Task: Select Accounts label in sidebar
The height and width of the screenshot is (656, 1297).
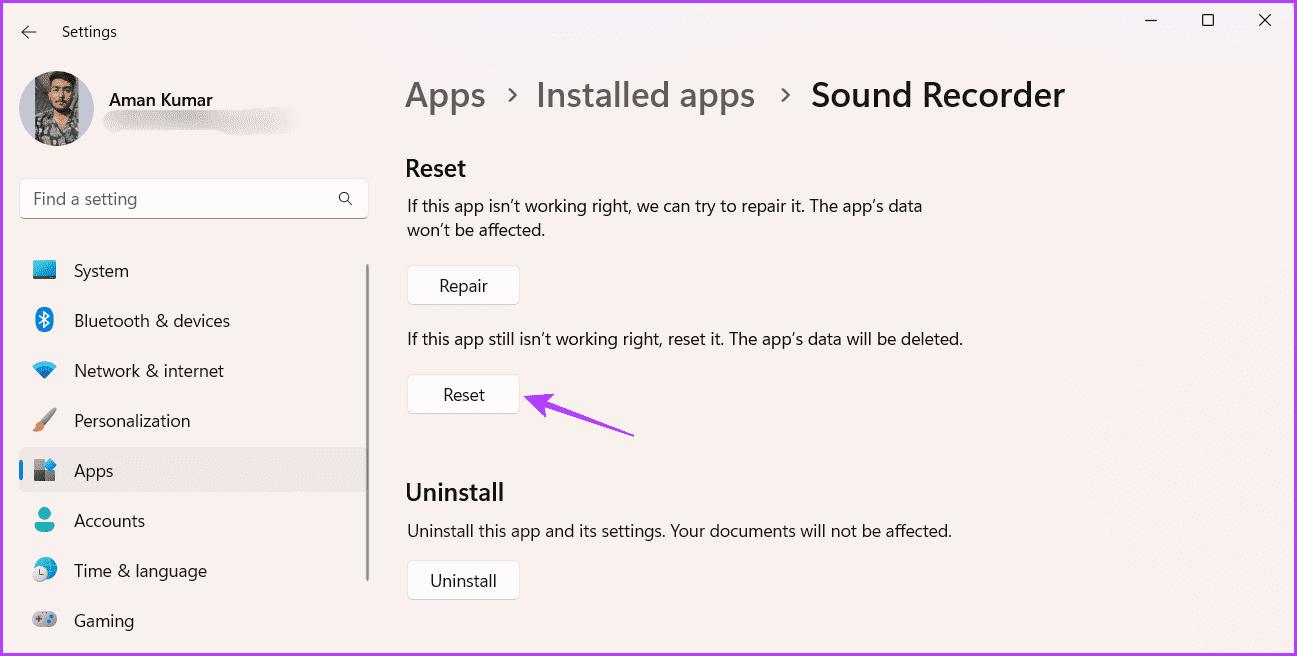Action: (109, 521)
